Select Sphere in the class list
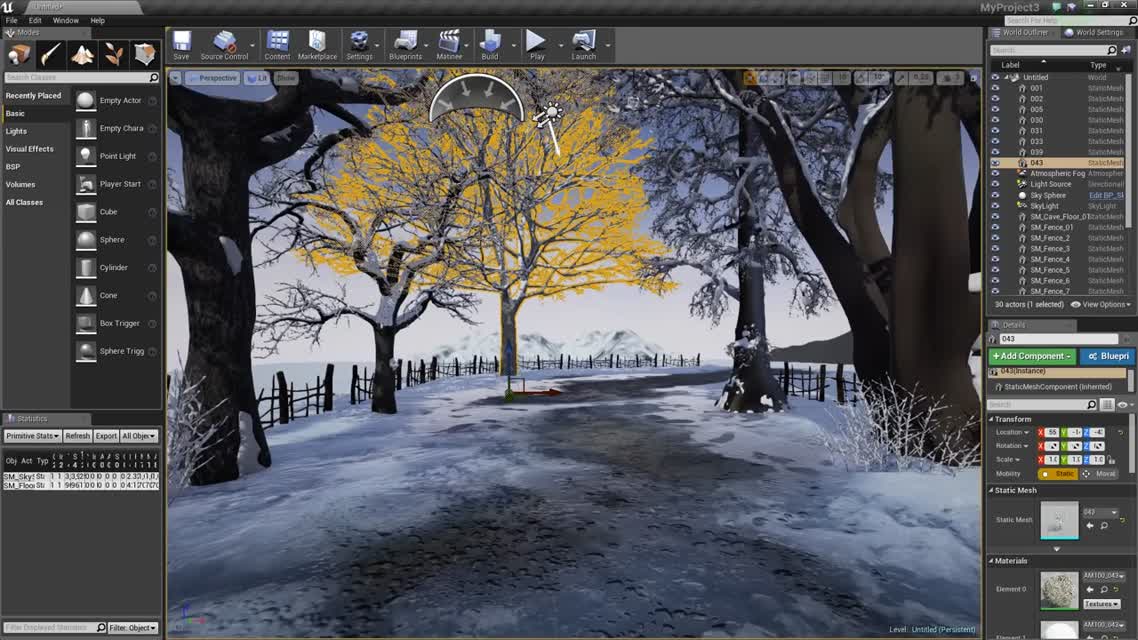This screenshot has width=1138, height=640. [116, 239]
